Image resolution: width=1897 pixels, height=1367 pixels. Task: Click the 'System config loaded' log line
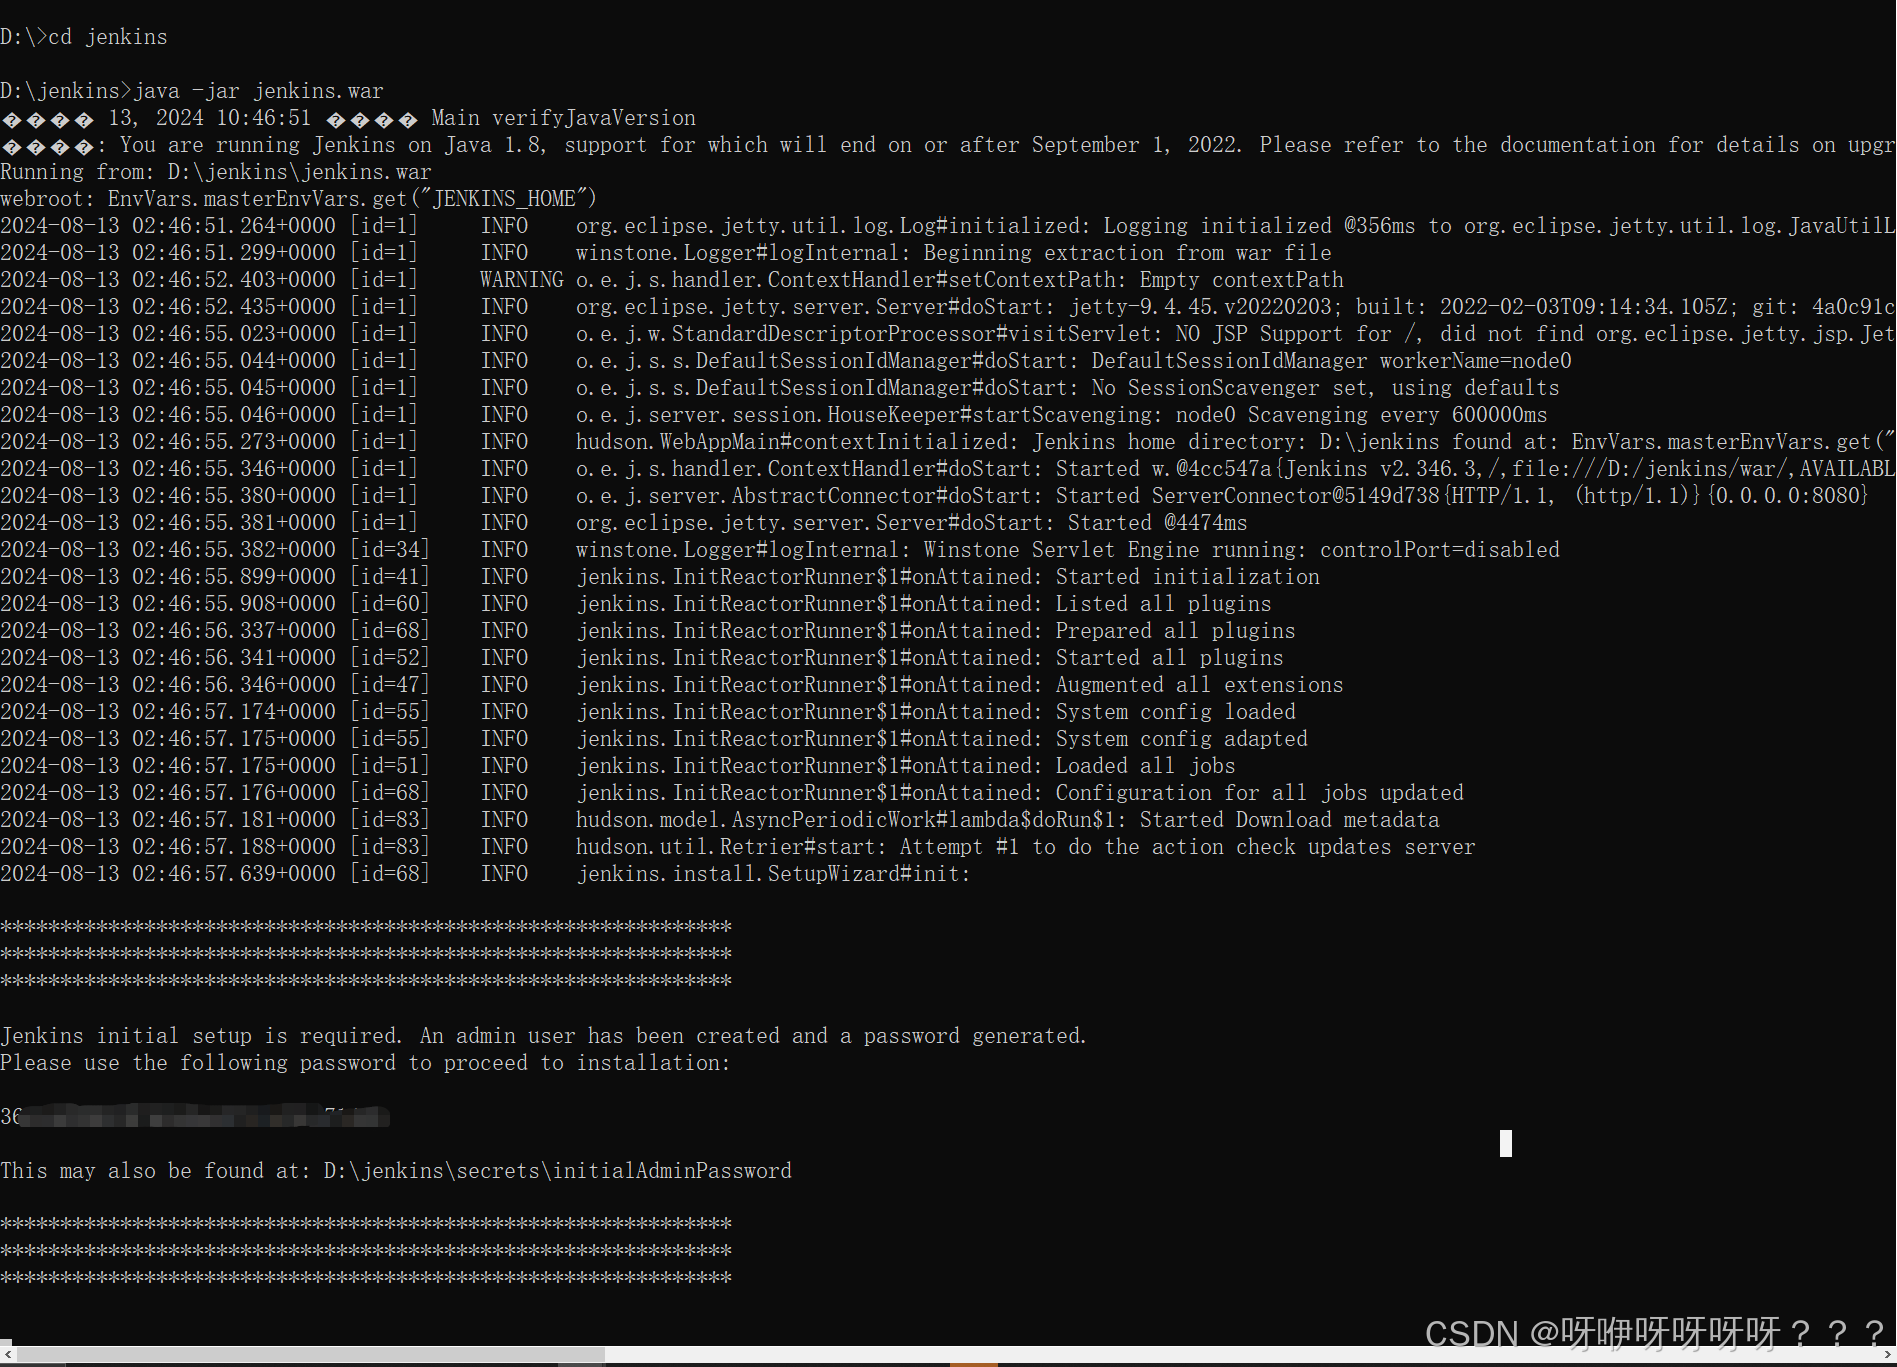648,711
